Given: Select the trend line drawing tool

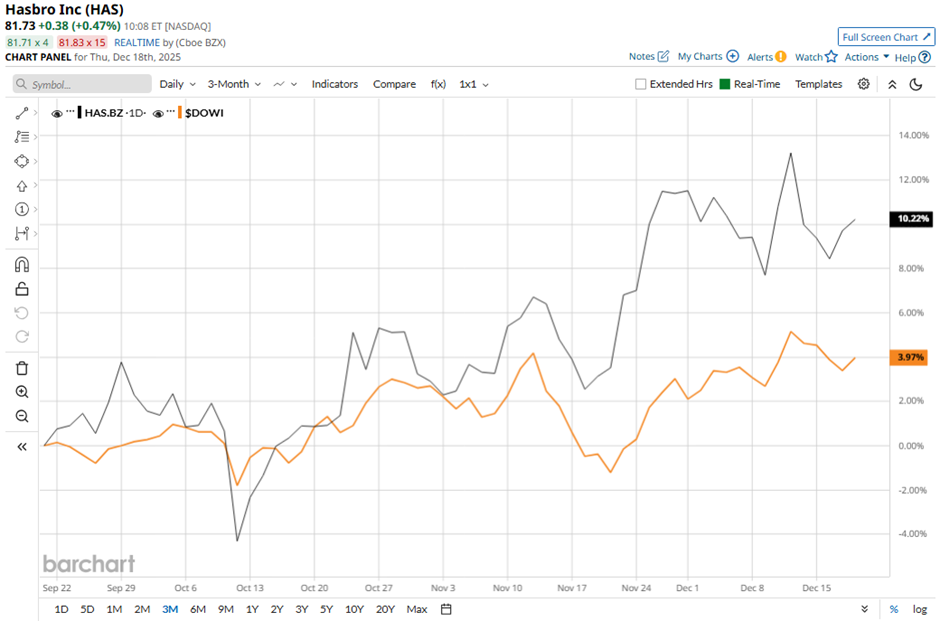Looking at the screenshot, I should click(22, 113).
